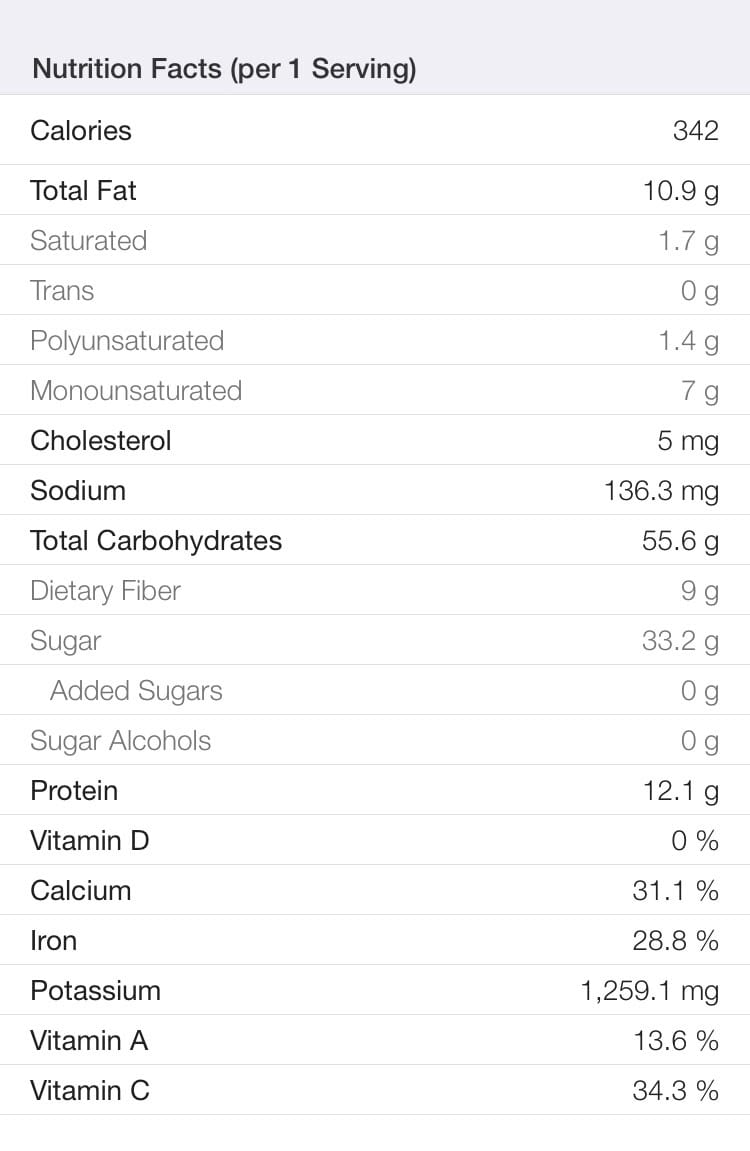Screen dimensions: 750x1151
Task: Tap the Added Sugars sub-row
Action: coord(375,689)
